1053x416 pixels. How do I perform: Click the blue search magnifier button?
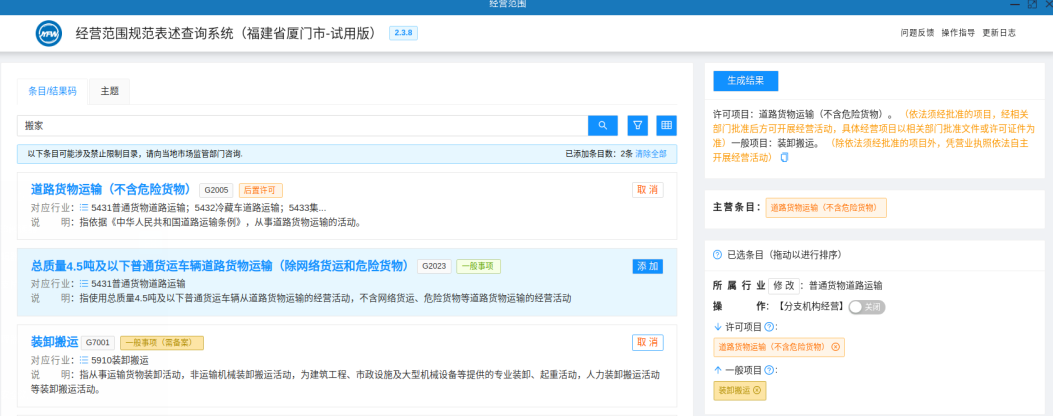click(602, 125)
